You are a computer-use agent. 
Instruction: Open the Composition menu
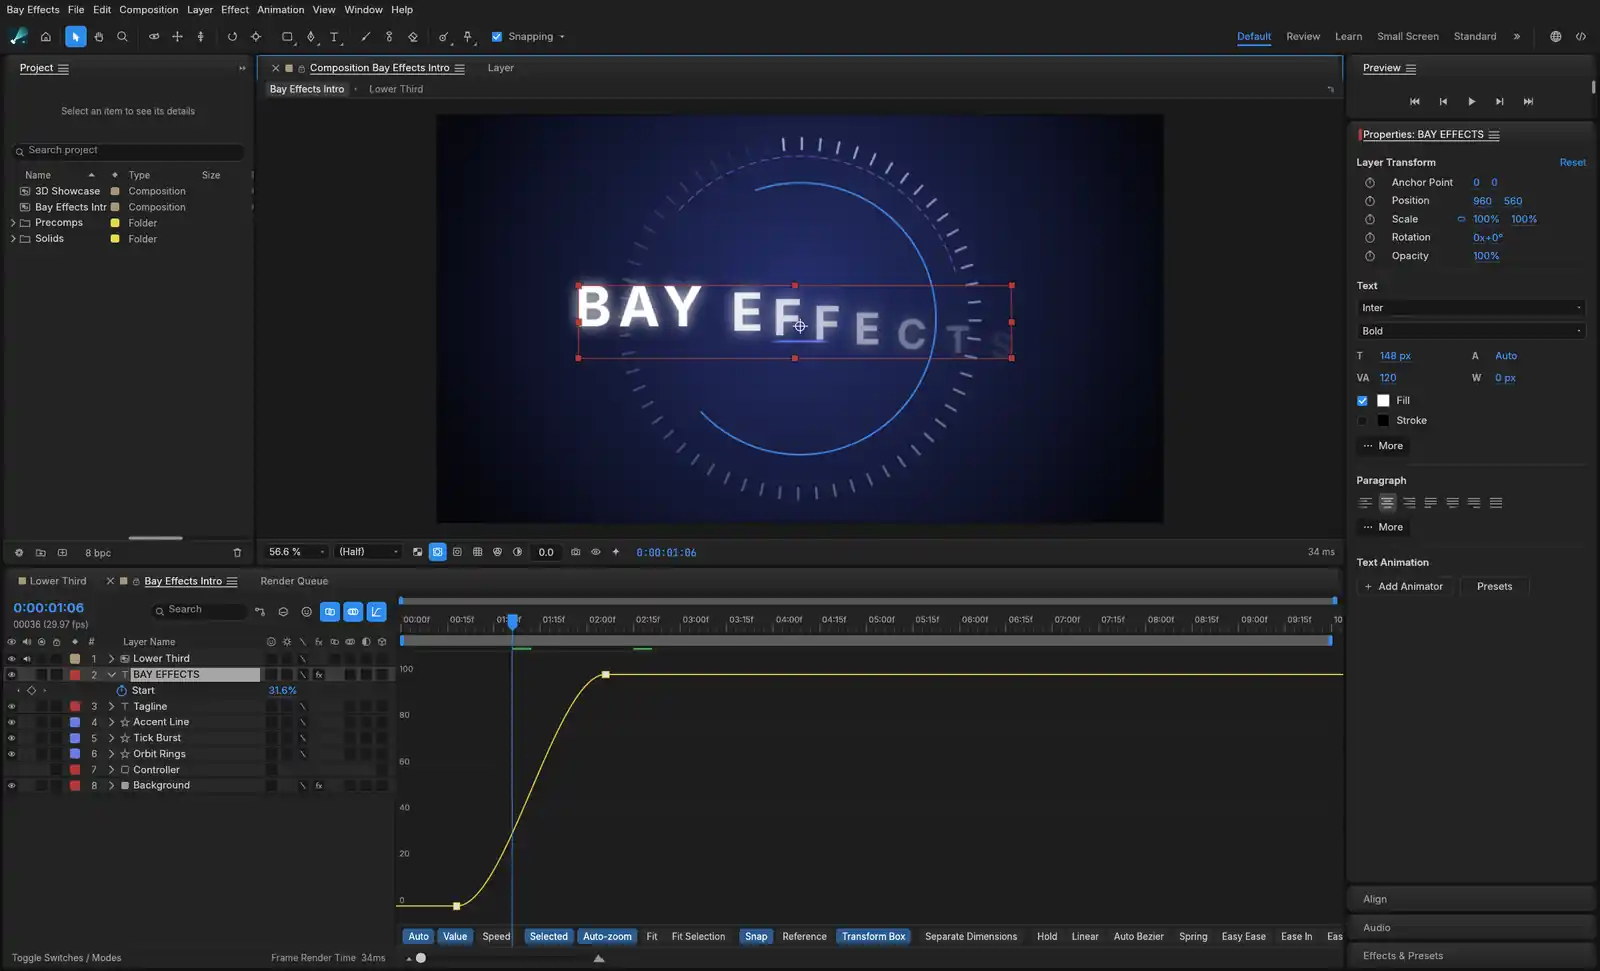point(148,10)
